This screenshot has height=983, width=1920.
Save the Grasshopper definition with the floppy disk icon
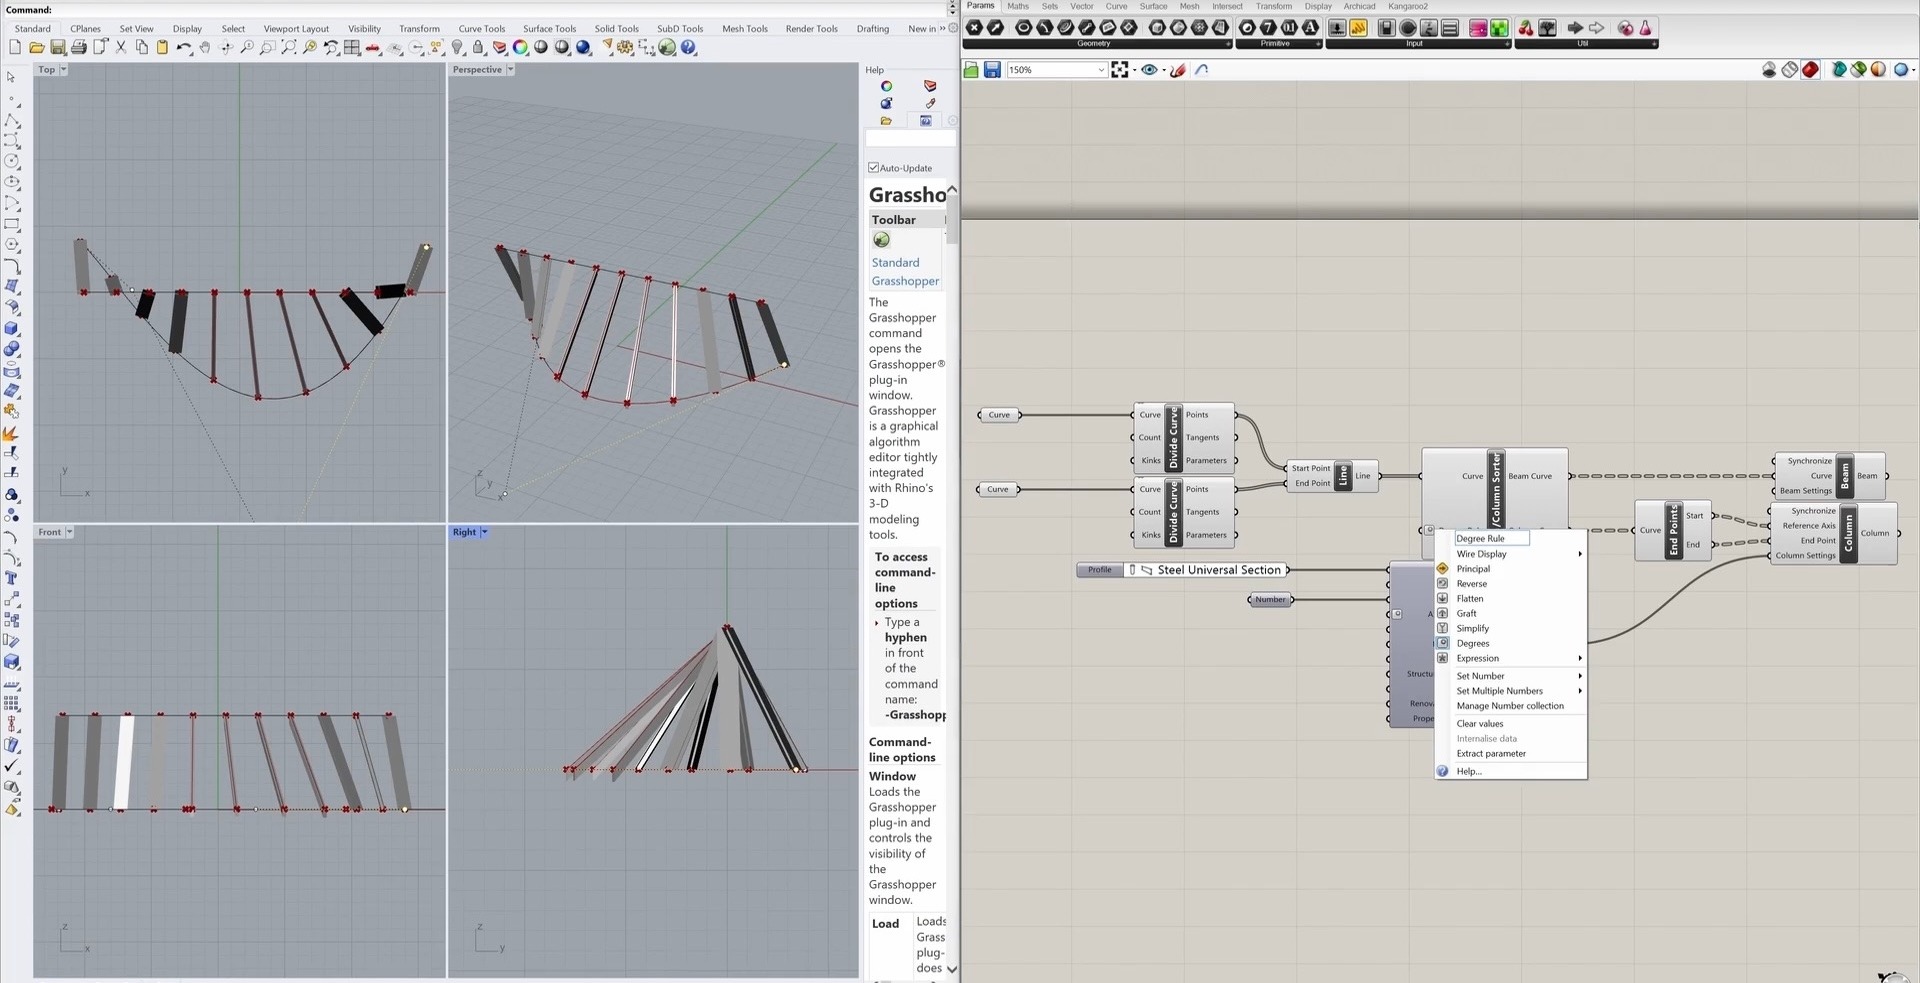click(x=992, y=69)
